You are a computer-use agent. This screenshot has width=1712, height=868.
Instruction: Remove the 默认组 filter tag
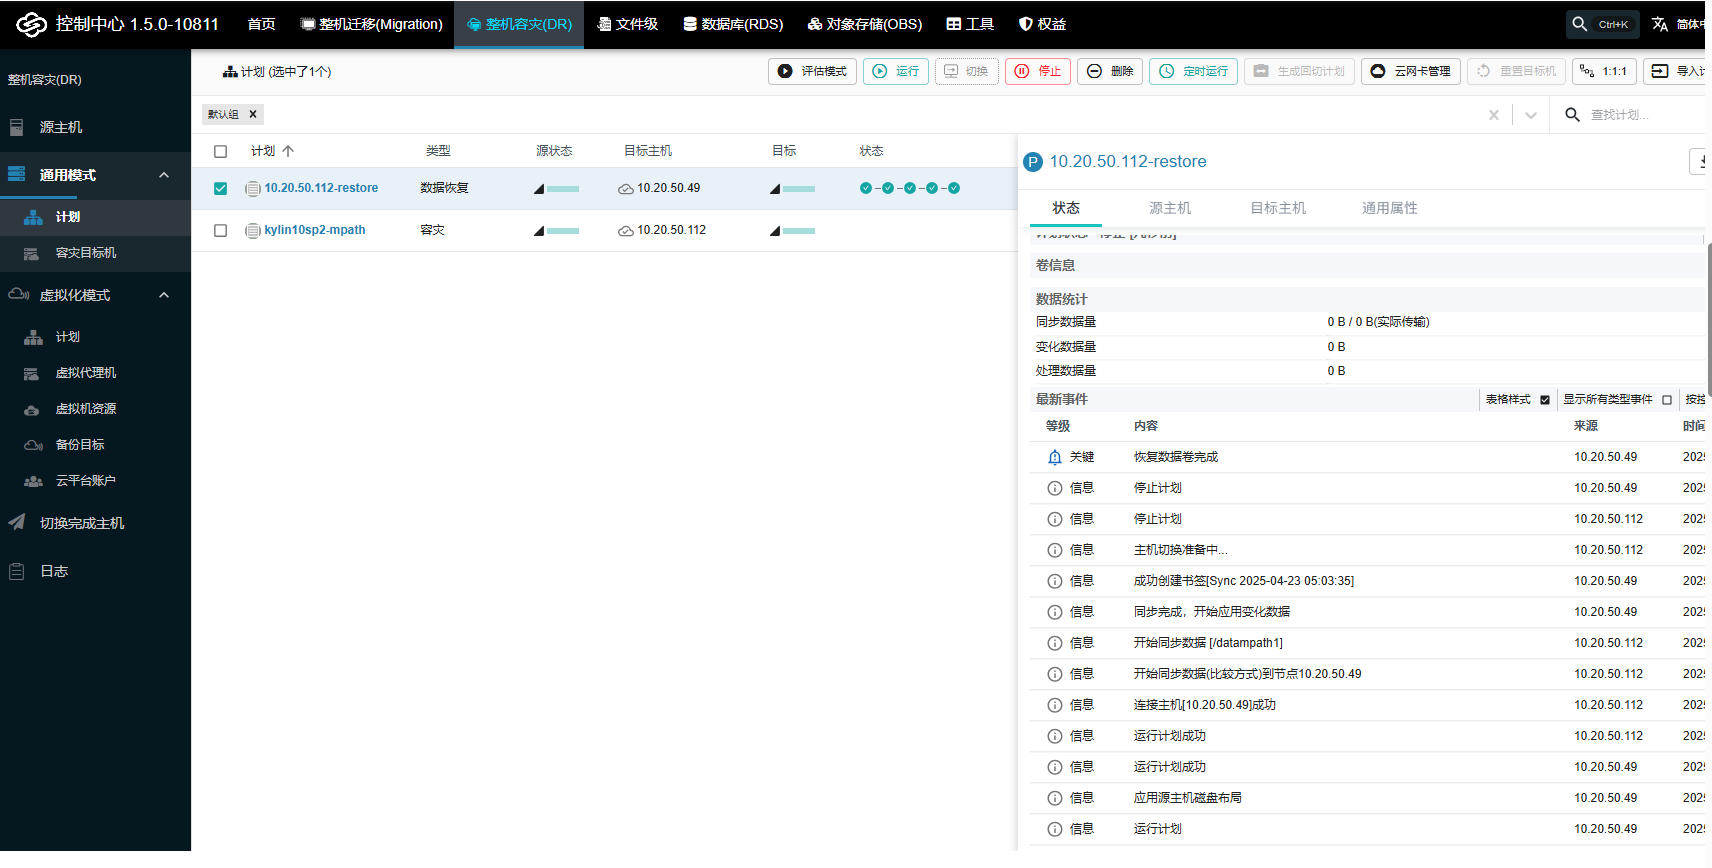point(253,114)
